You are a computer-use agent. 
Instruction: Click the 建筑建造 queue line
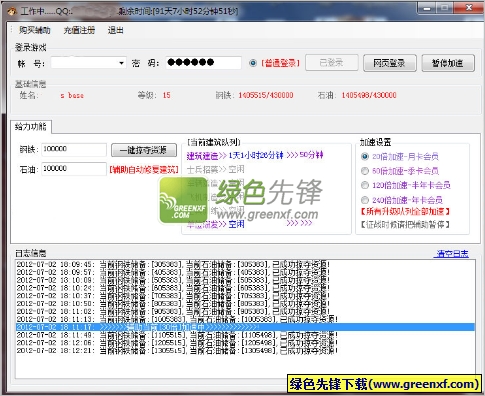coord(255,155)
